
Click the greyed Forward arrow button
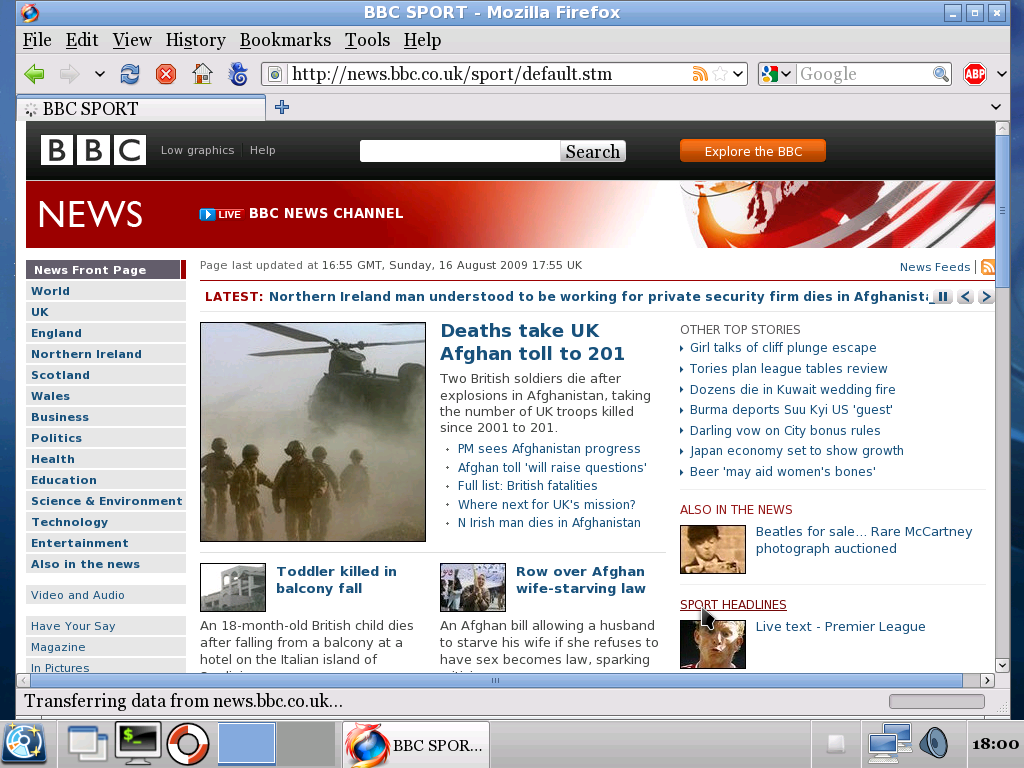pyautogui.click(x=69, y=74)
